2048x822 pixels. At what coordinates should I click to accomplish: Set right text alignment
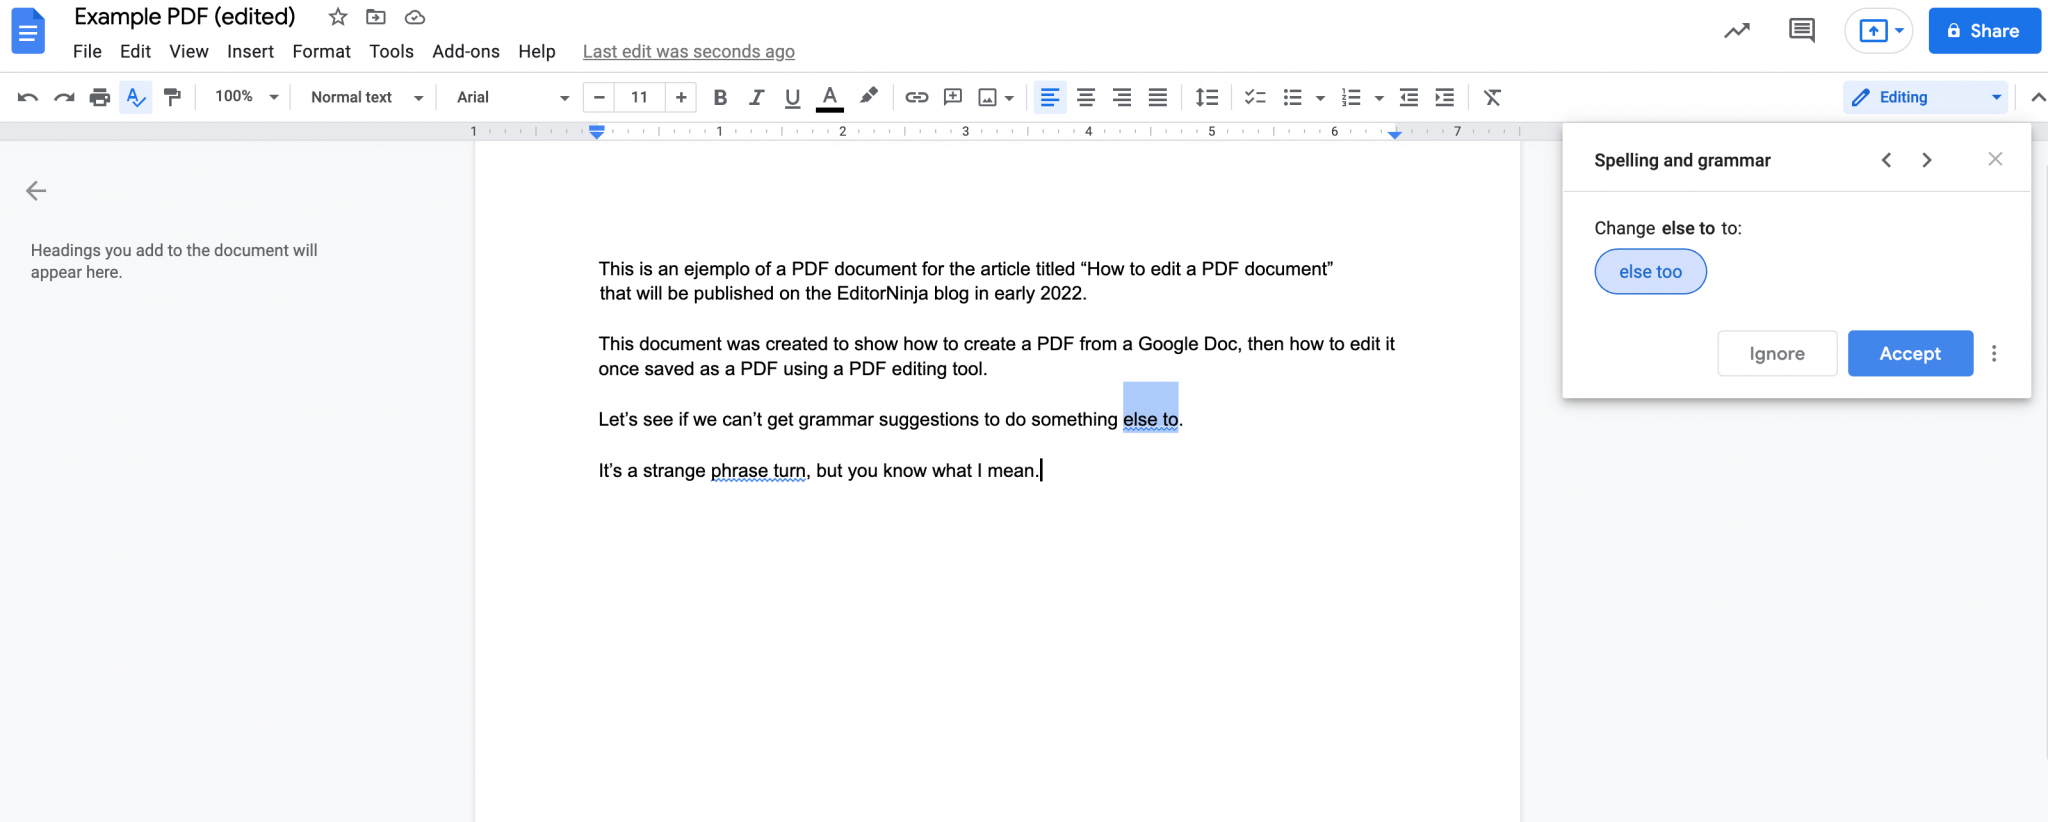(1122, 97)
